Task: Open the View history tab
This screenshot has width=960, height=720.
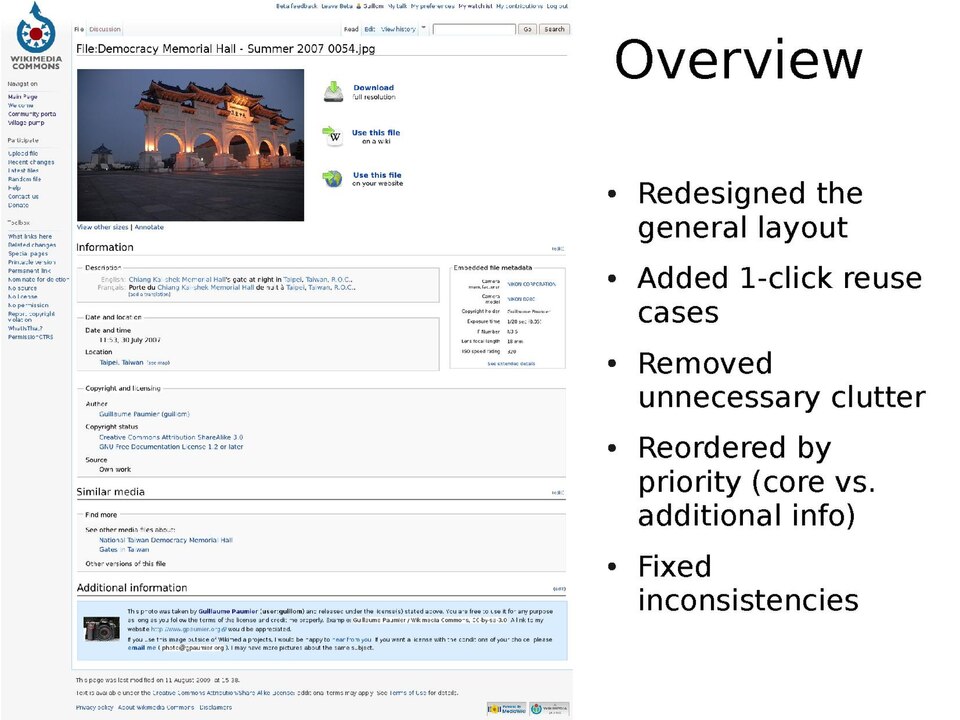Action: (x=399, y=30)
